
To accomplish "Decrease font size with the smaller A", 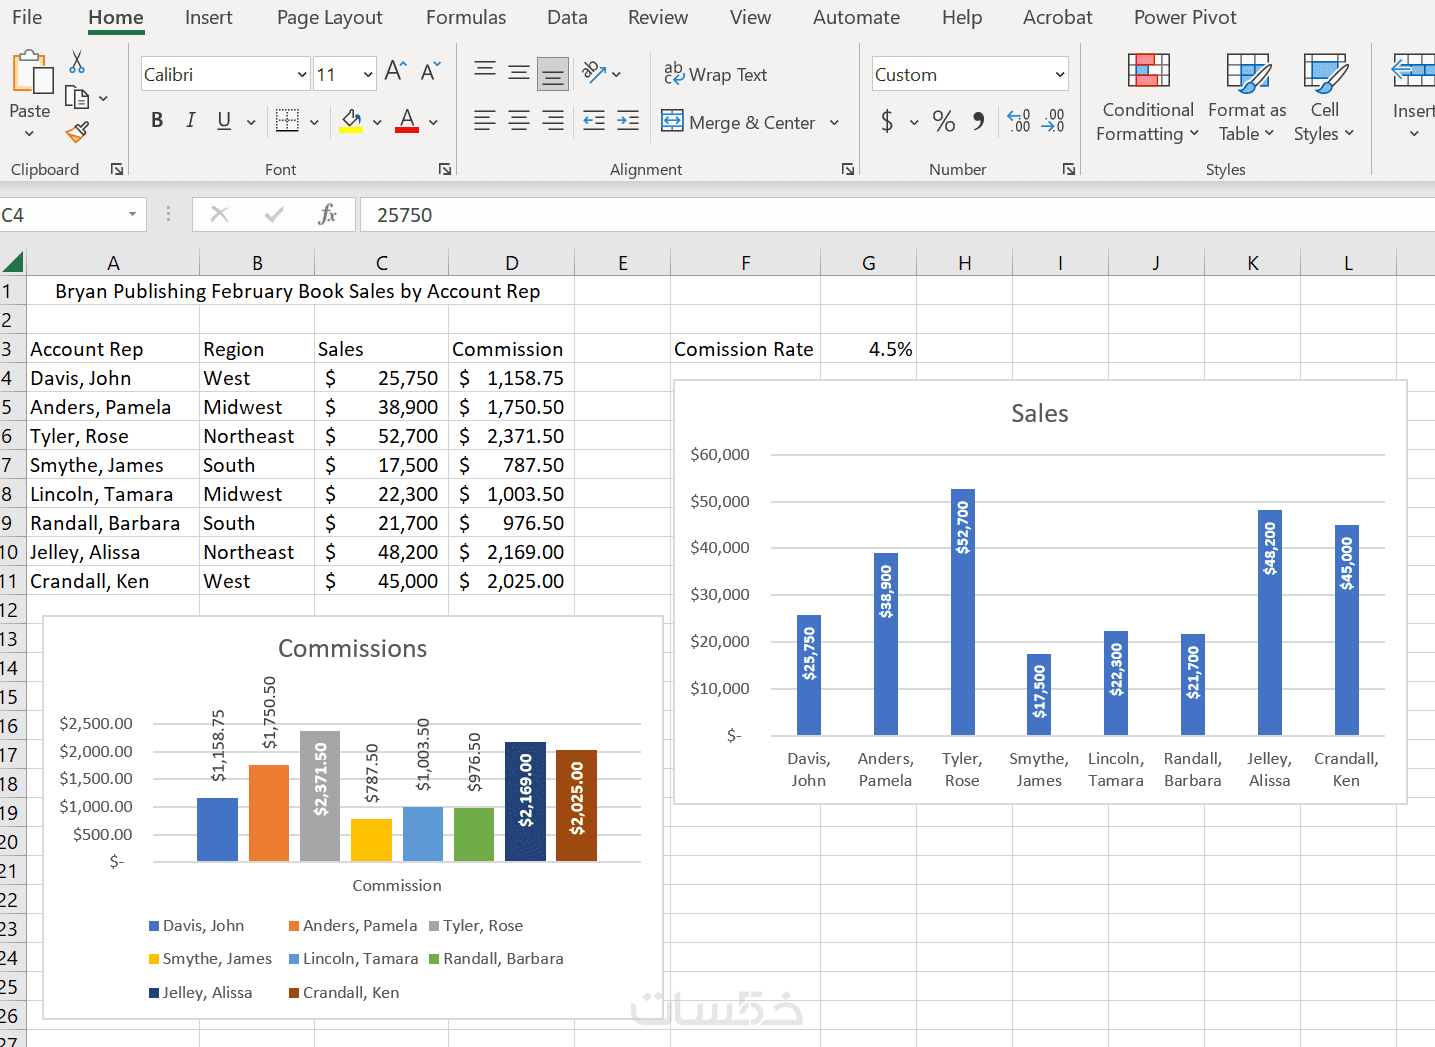I will 430,72.
